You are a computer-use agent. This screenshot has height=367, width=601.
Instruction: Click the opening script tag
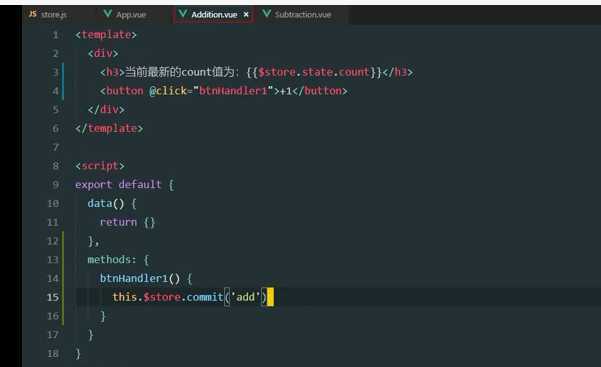click(100, 166)
